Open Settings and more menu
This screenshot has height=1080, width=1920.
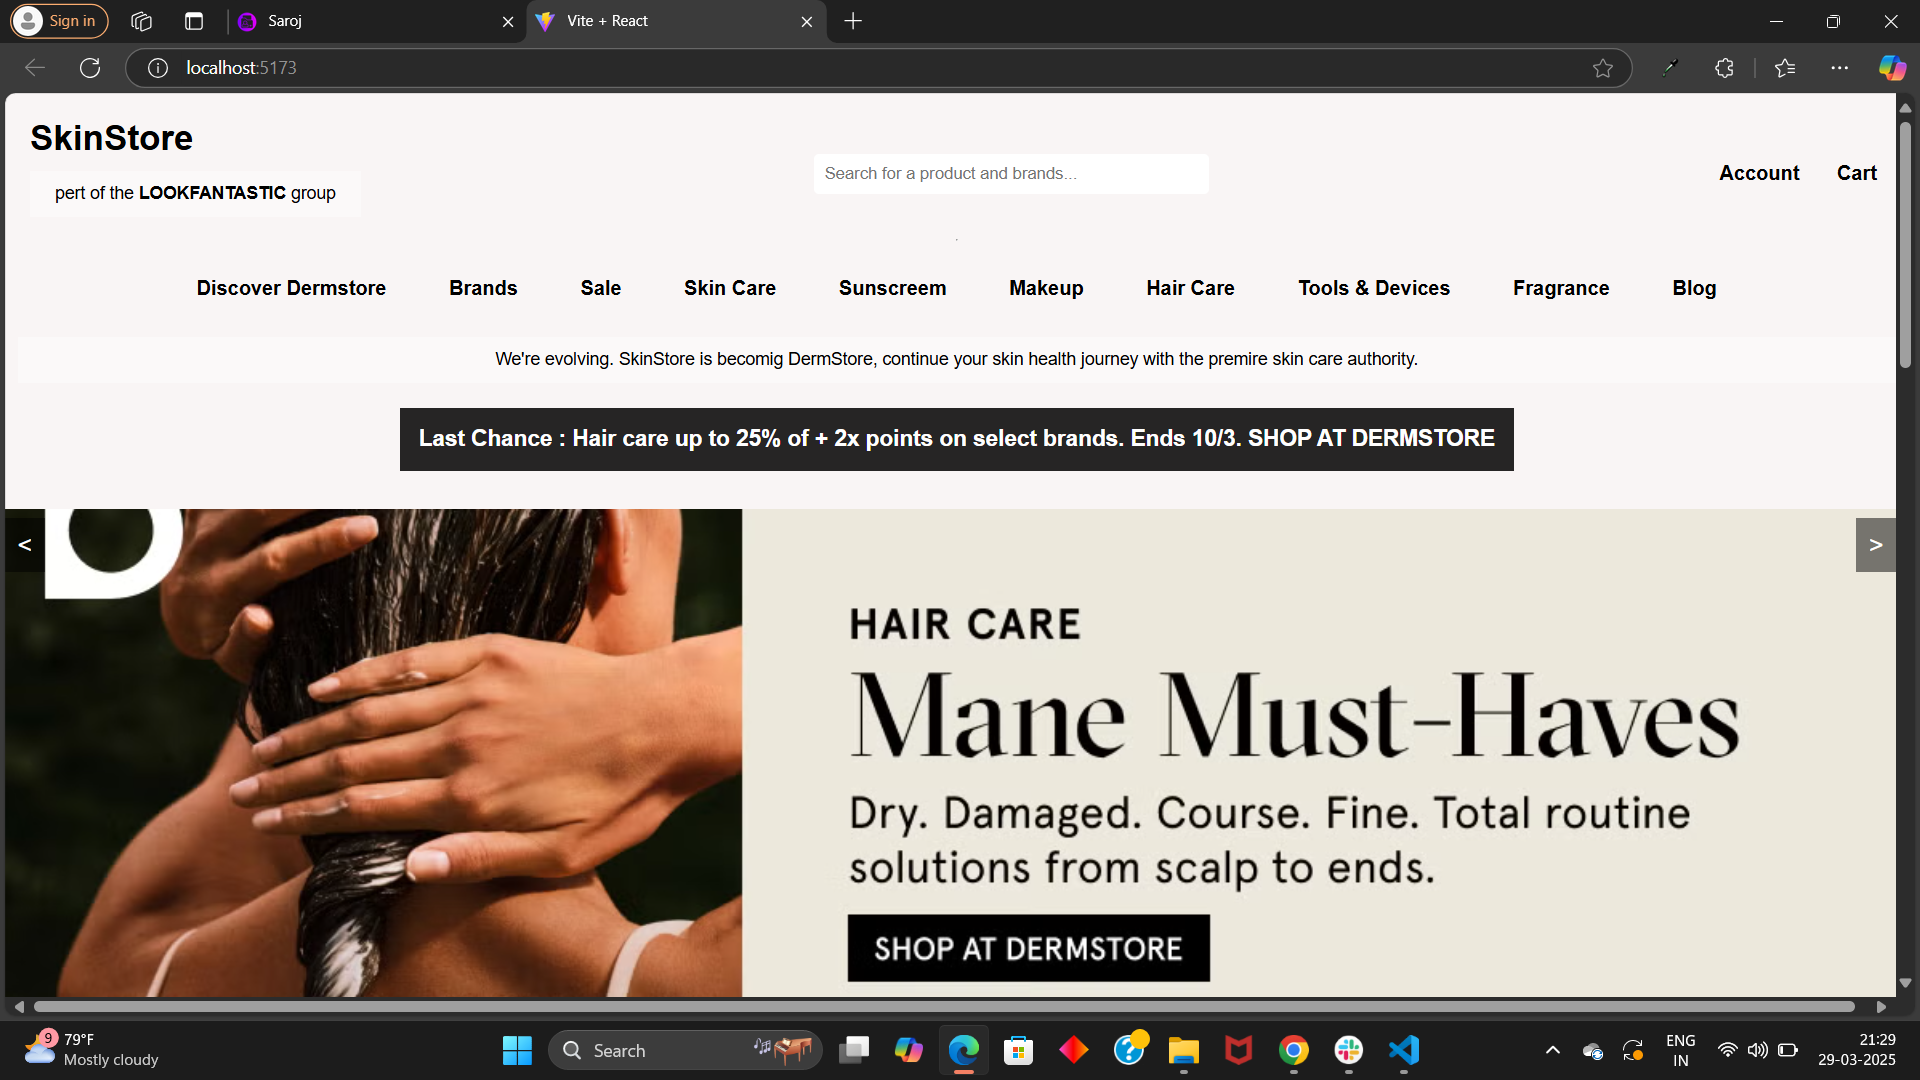point(1840,68)
